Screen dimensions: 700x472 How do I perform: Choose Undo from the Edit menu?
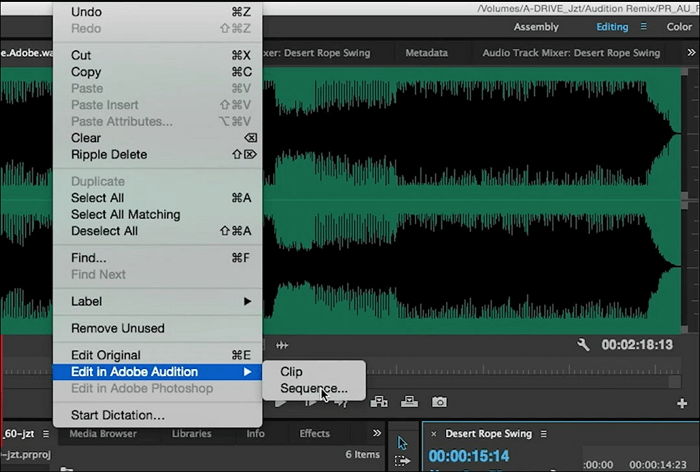158,12
